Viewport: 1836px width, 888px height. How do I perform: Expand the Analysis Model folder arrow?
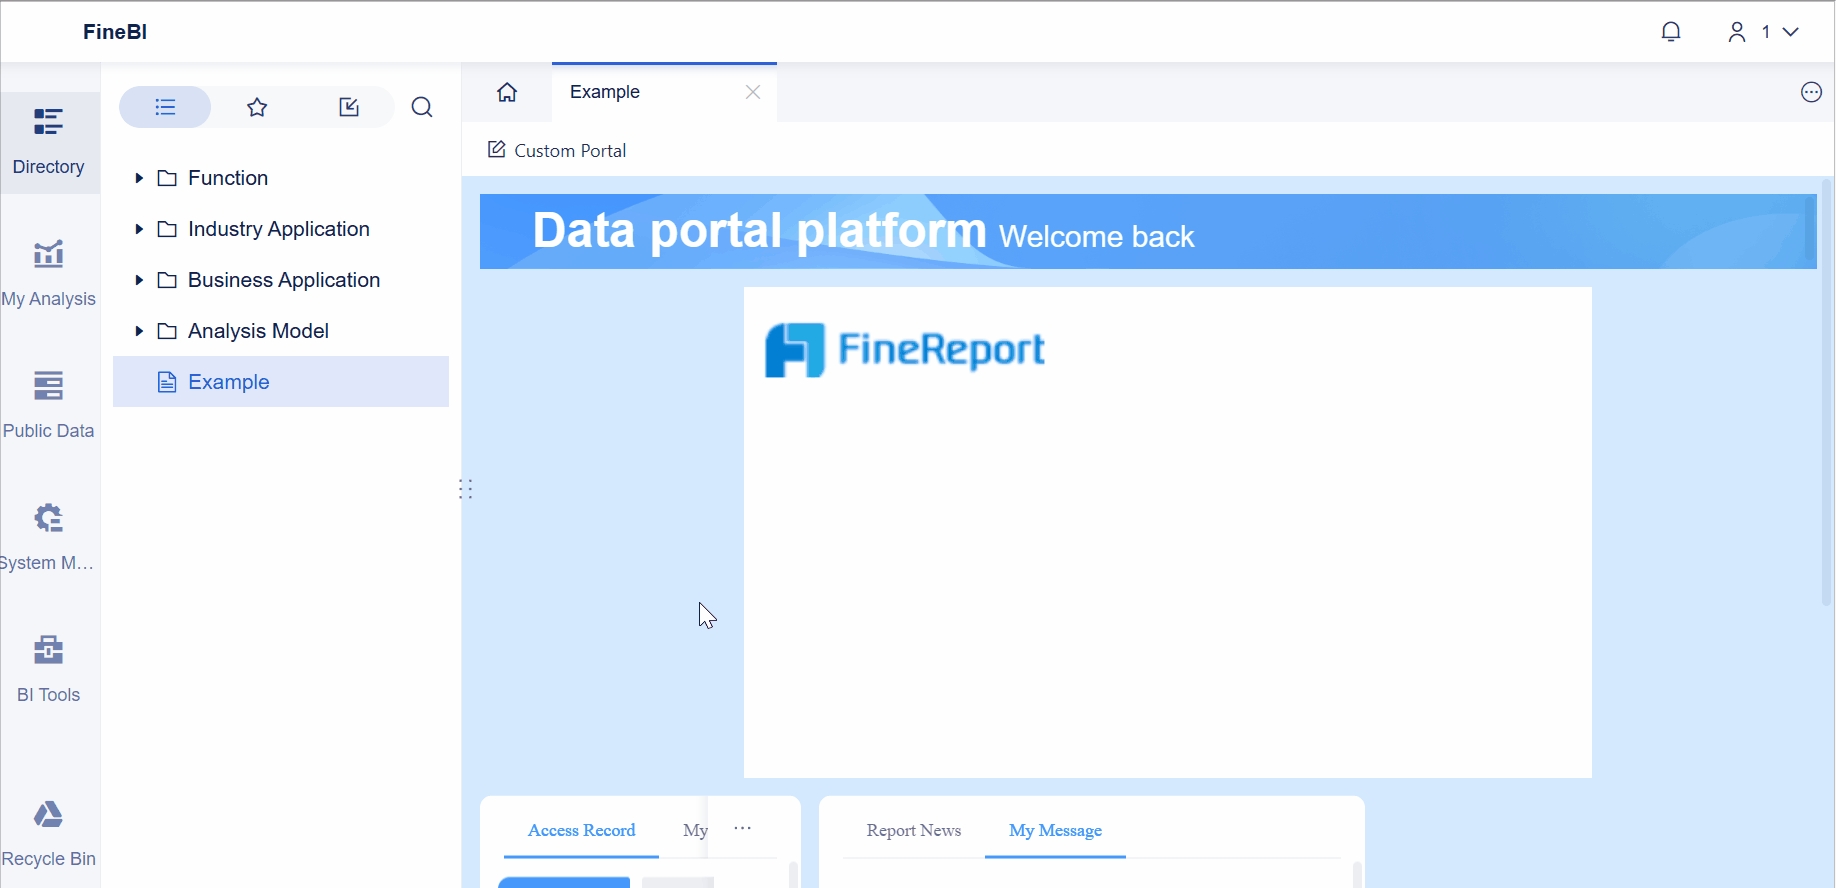point(139,331)
